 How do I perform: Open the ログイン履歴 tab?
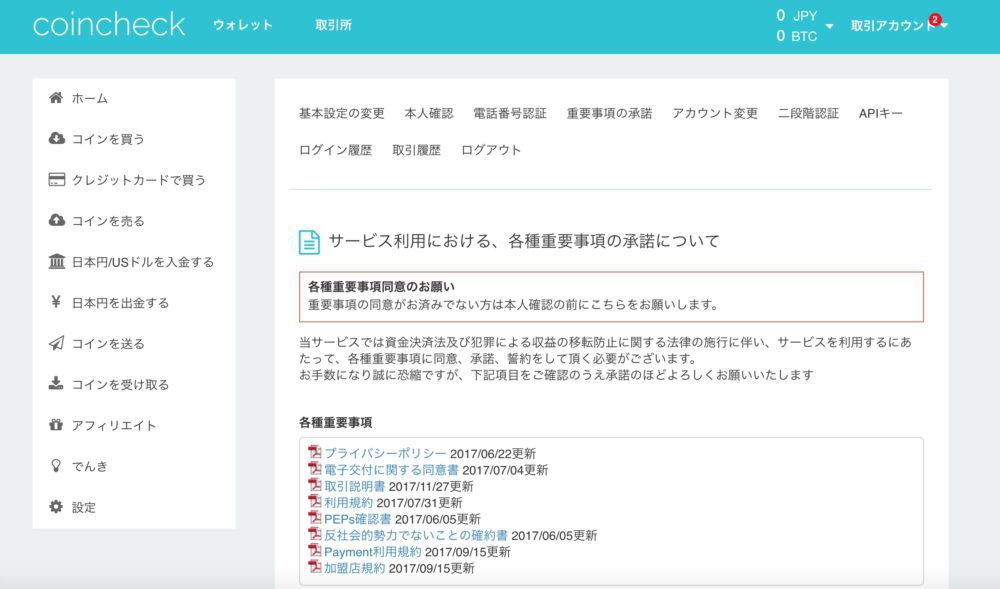pos(335,150)
